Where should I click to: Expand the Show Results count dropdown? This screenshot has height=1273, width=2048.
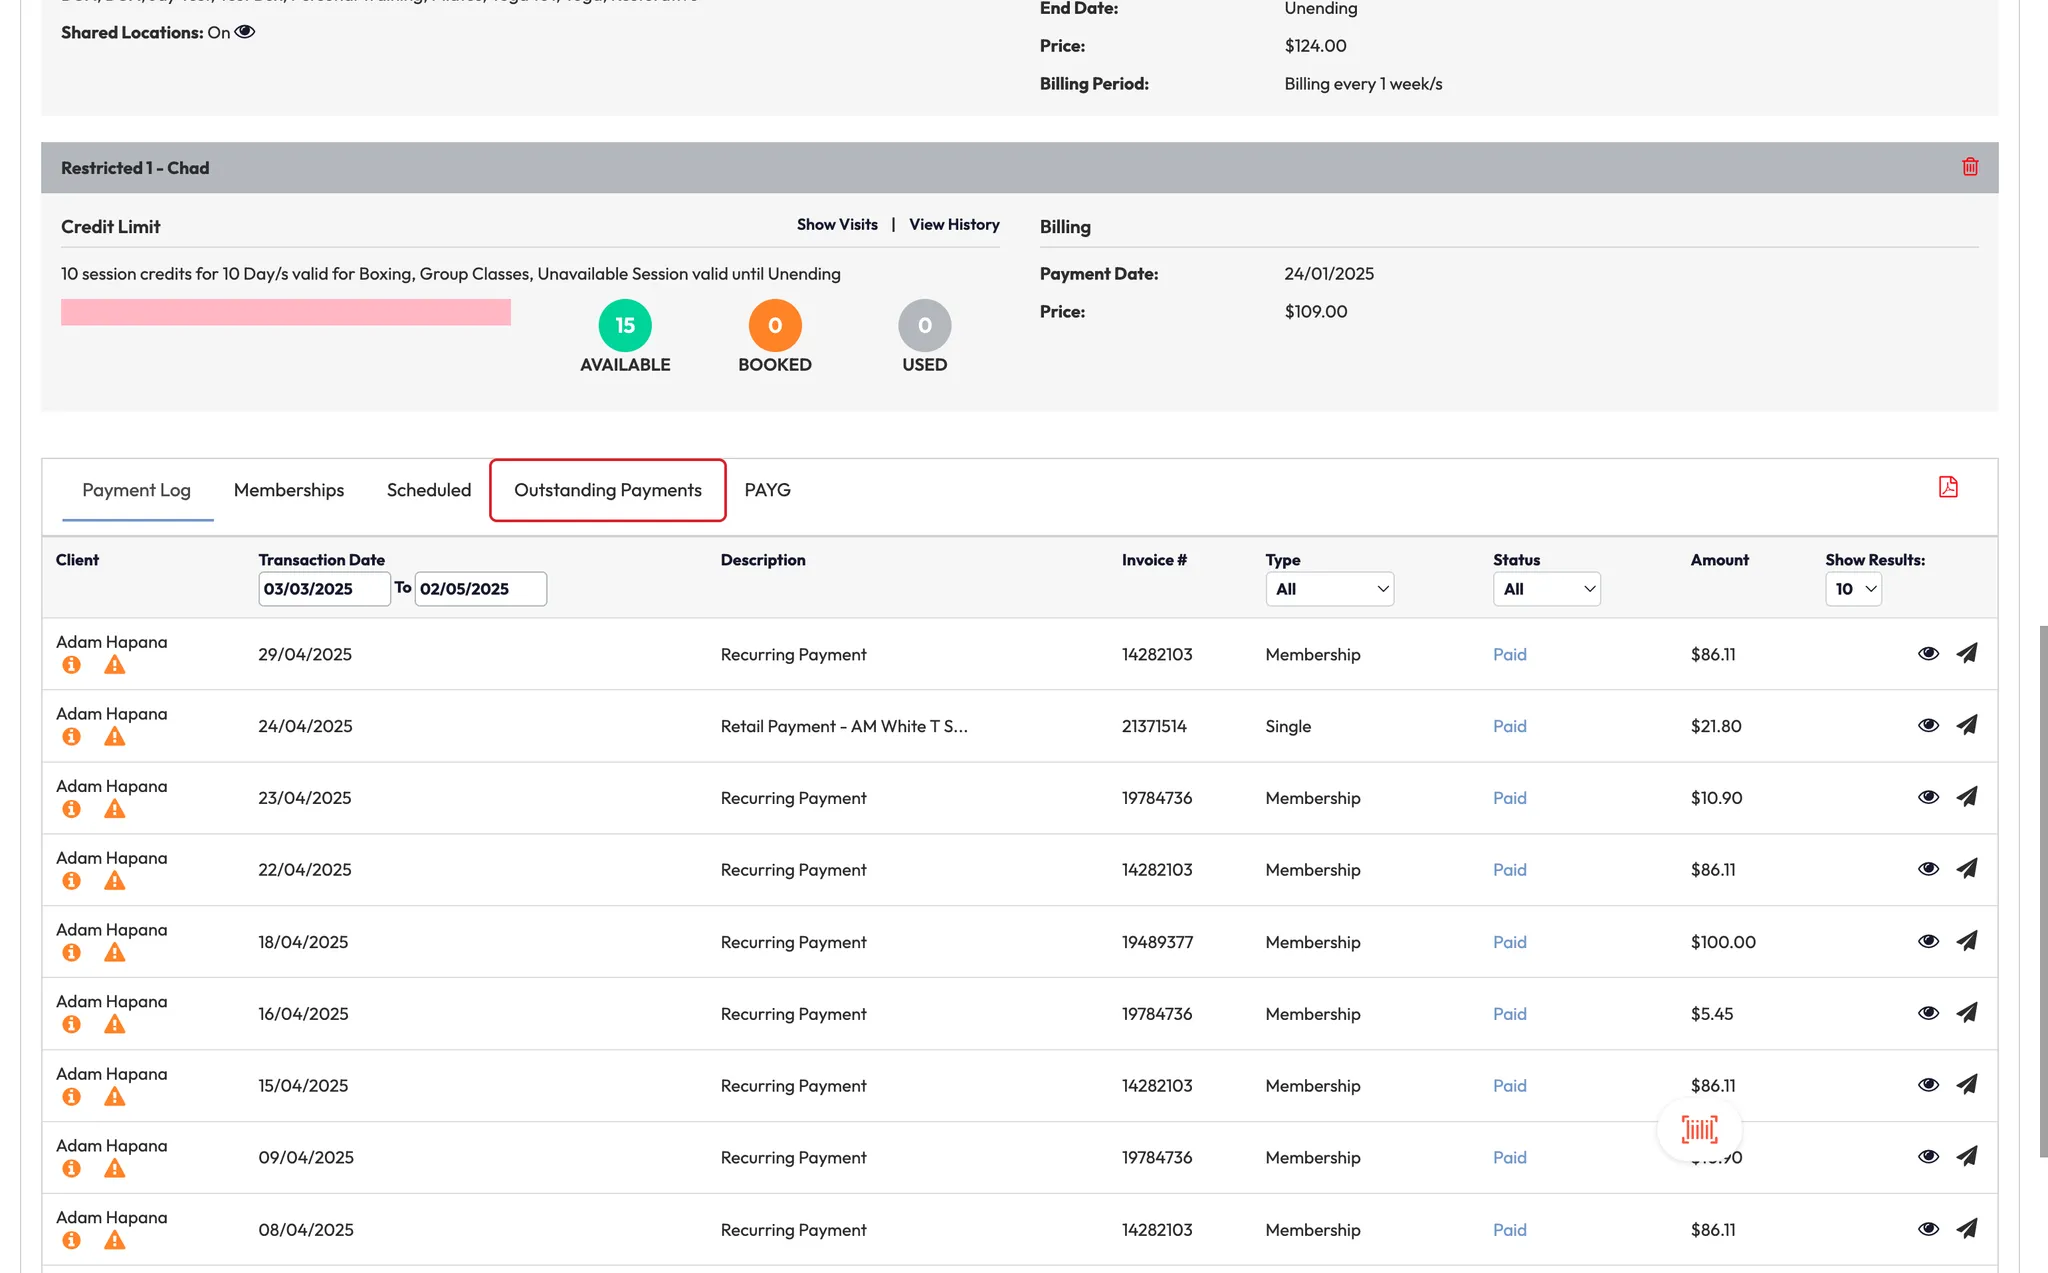point(1853,589)
